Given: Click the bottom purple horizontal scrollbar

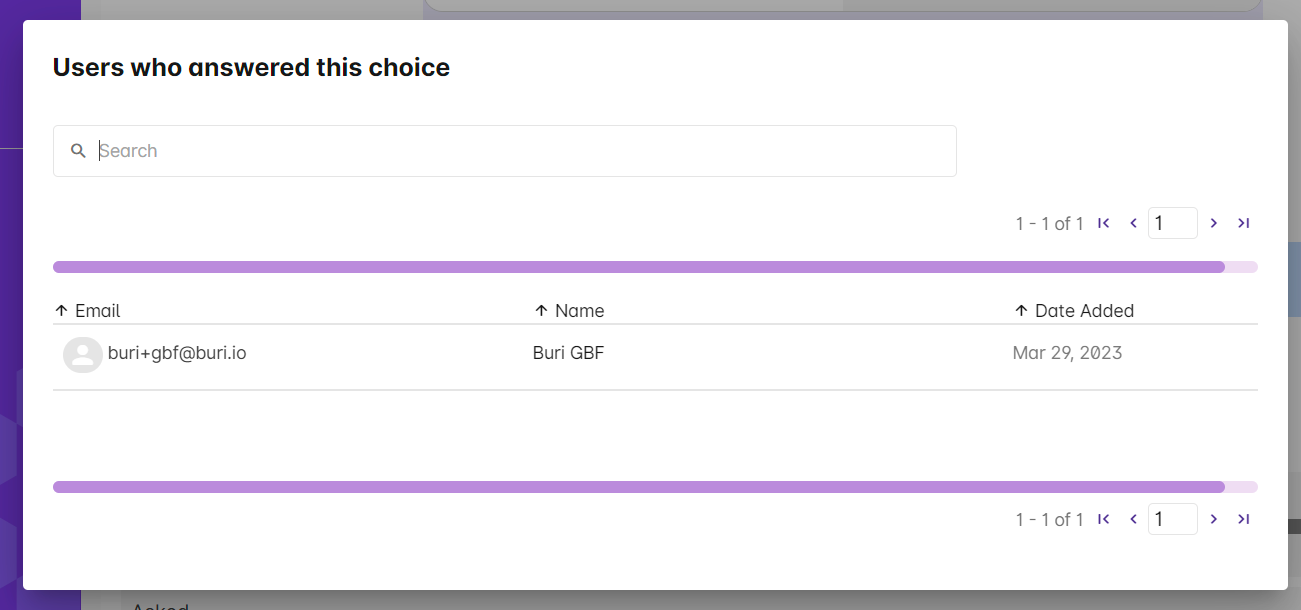Looking at the screenshot, I should pos(638,487).
